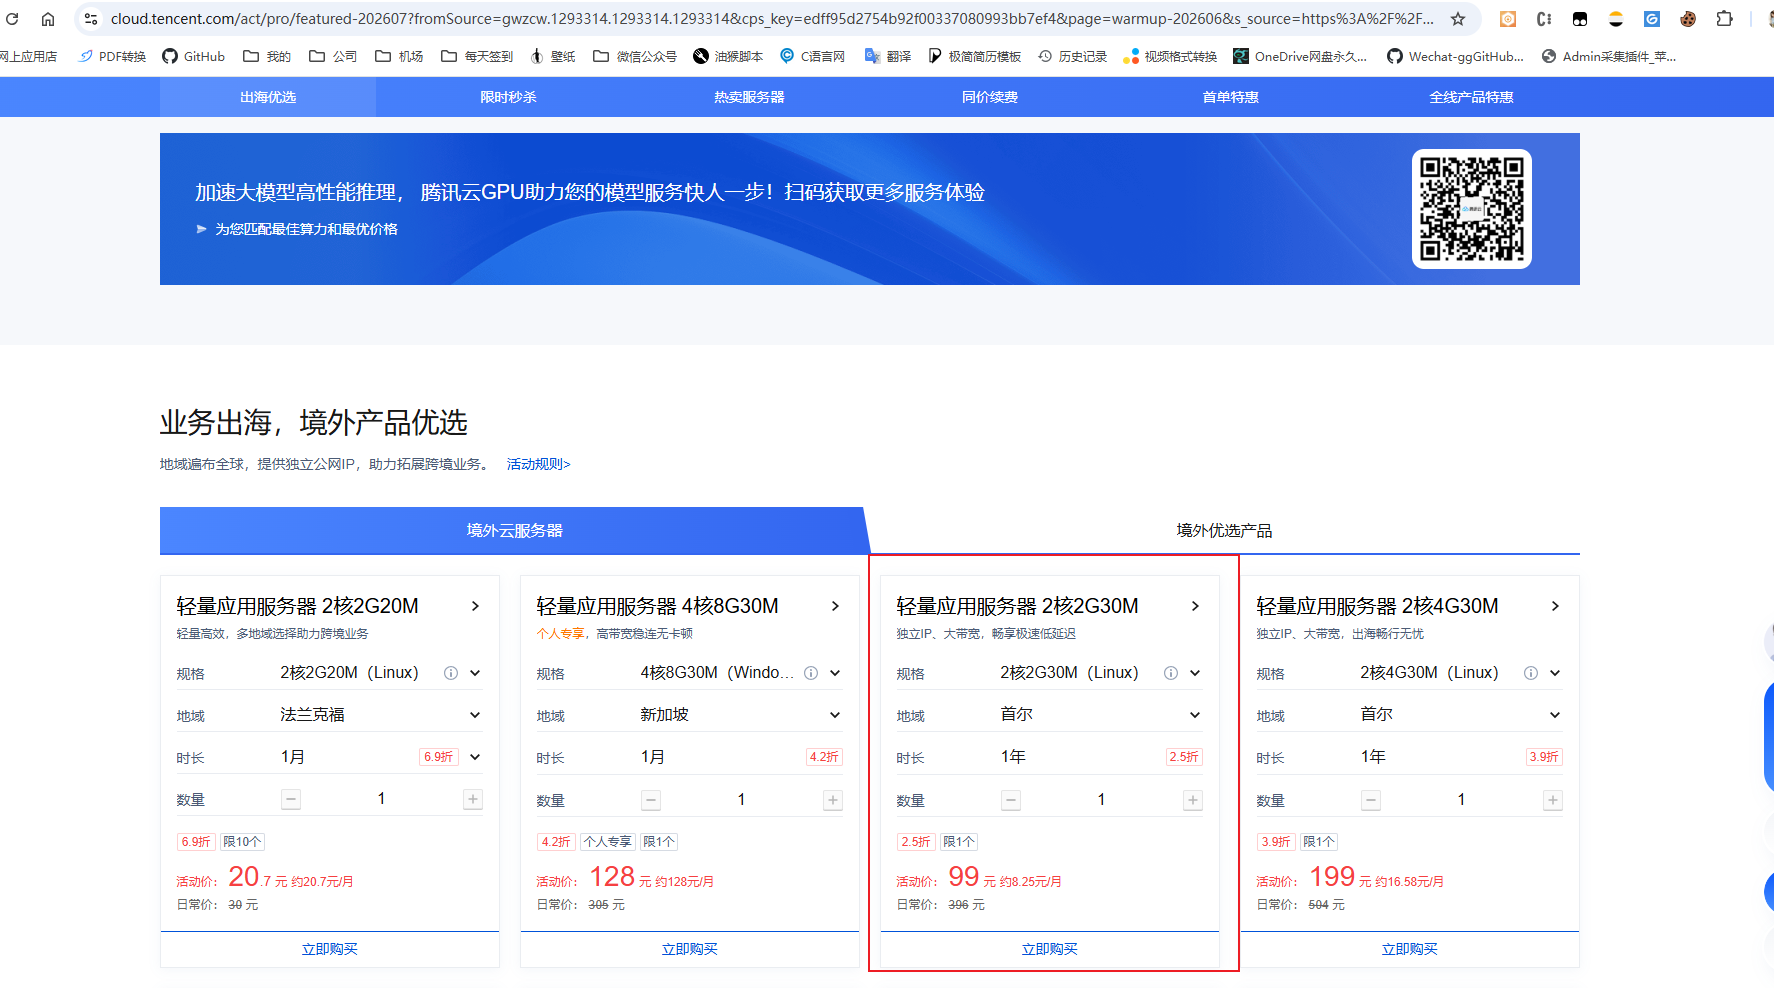Viewport: 1774px width, 988px height.
Task: Increase quantity on the 2核2G20M card
Action: pyautogui.click(x=473, y=799)
